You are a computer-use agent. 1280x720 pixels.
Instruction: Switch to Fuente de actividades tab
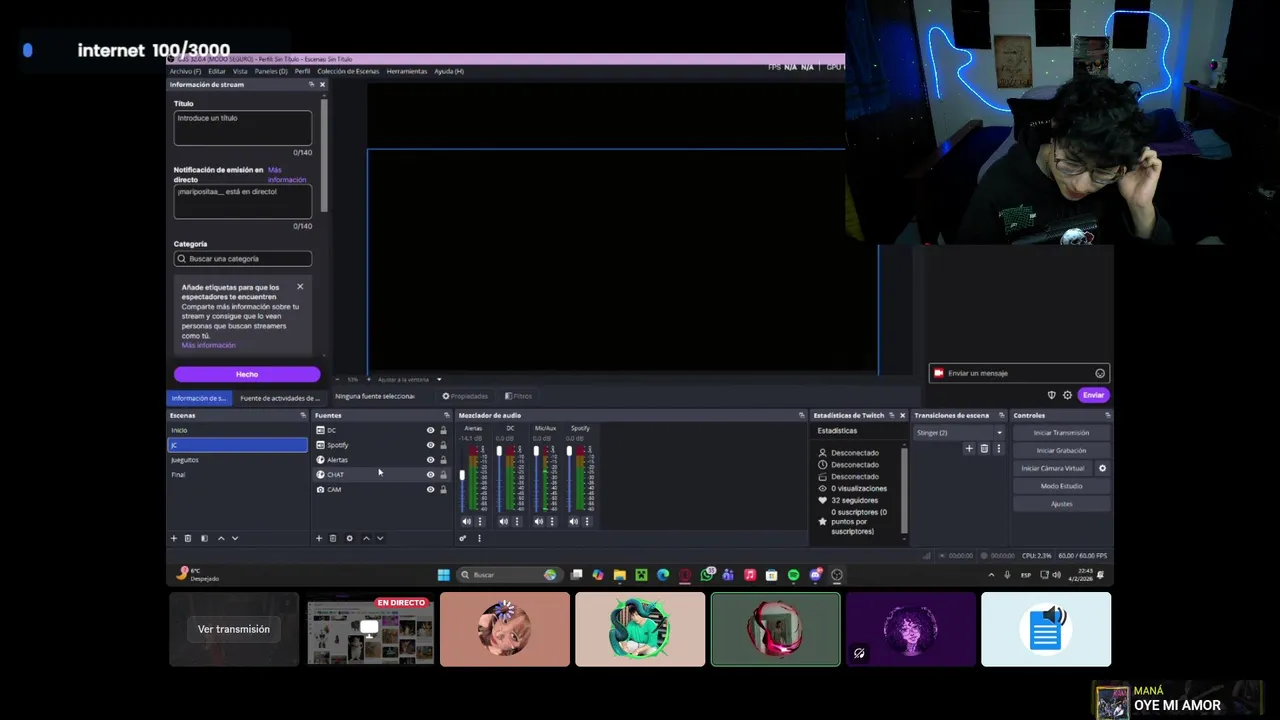tap(279, 398)
